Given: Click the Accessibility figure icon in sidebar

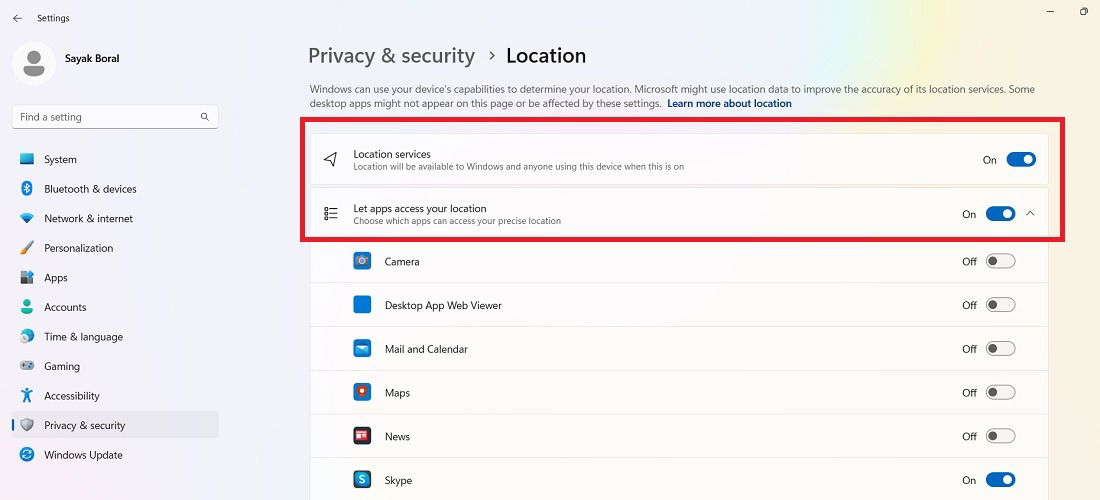Looking at the screenshot, I should pos(27,396).
